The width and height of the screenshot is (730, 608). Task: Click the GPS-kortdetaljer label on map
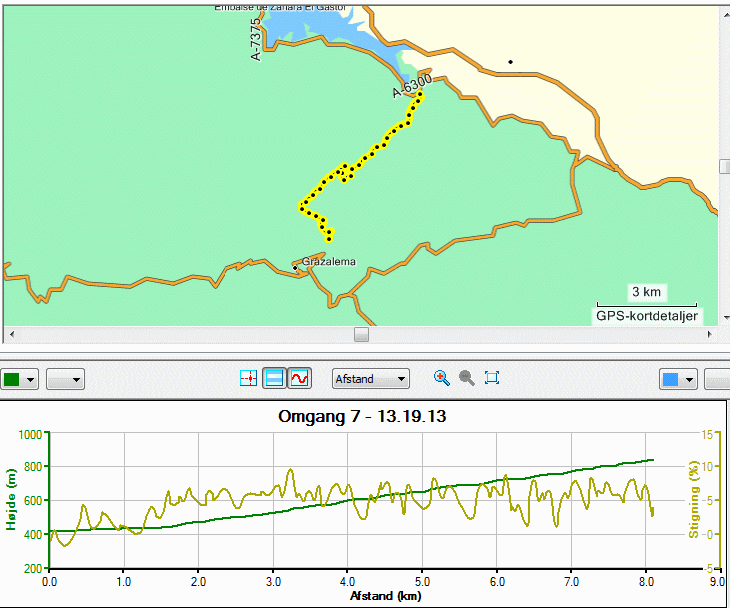coord(647,316)
